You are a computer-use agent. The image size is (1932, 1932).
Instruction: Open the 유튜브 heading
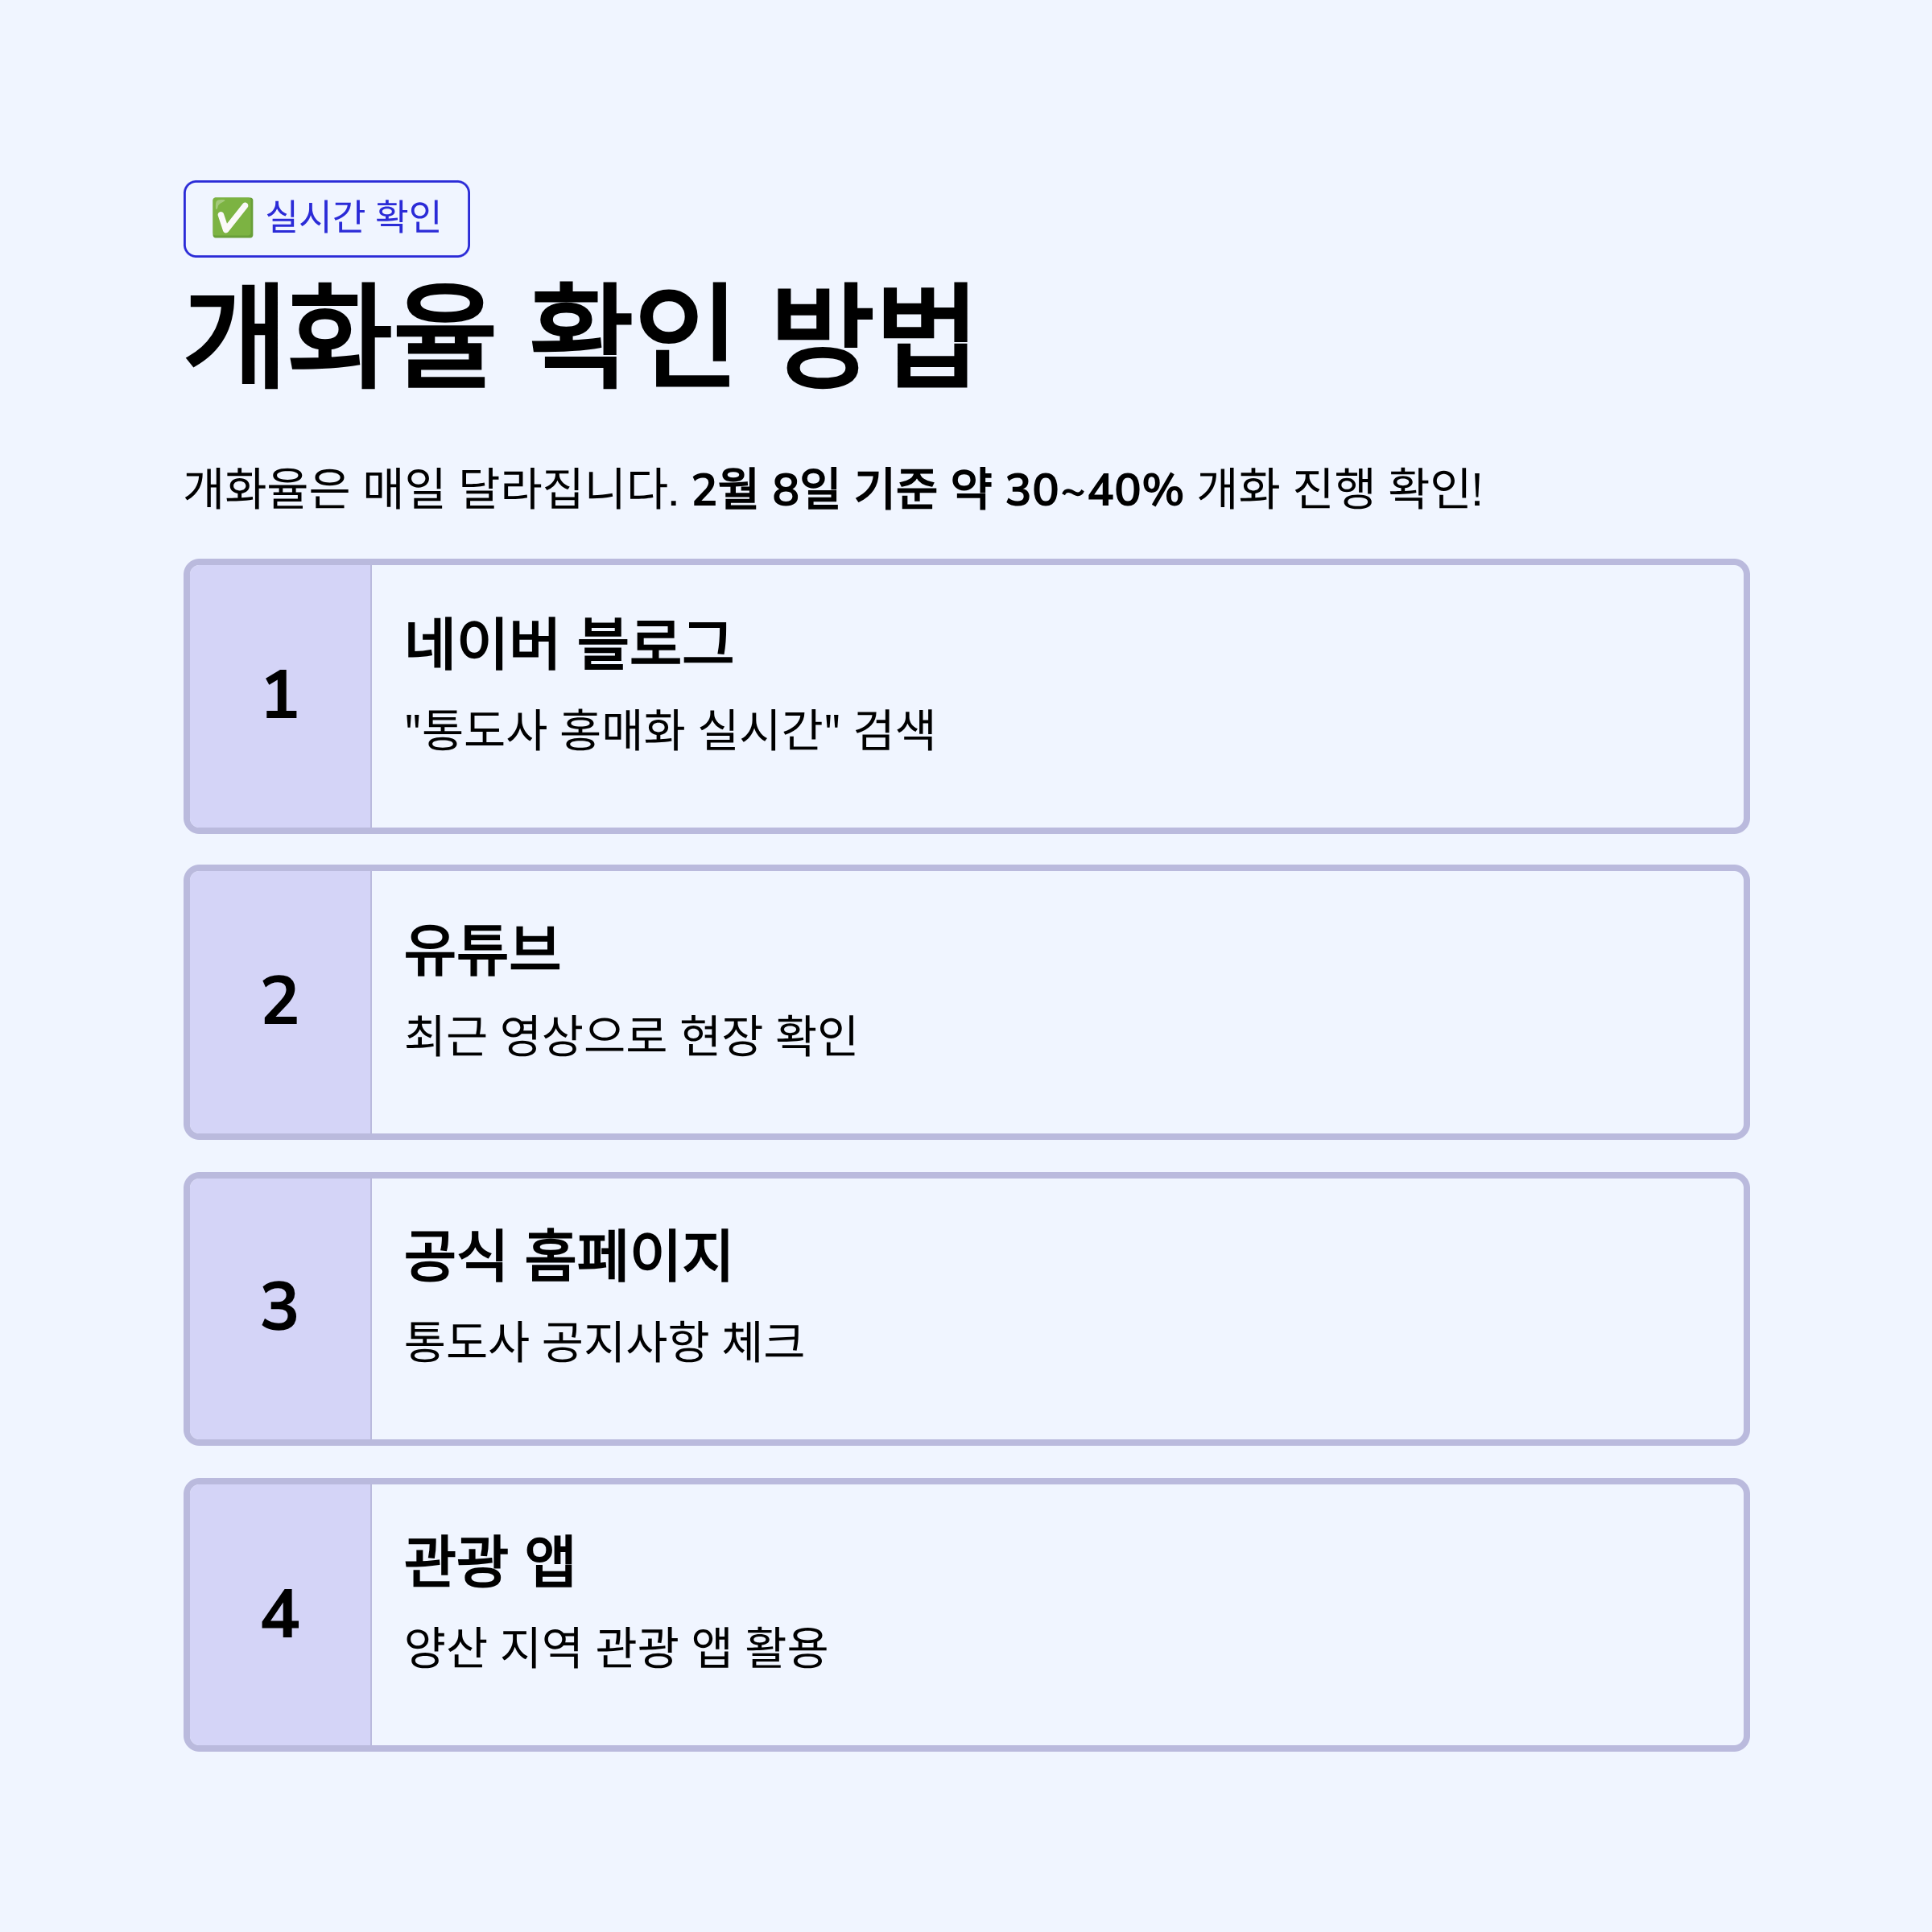pos(482,949)
